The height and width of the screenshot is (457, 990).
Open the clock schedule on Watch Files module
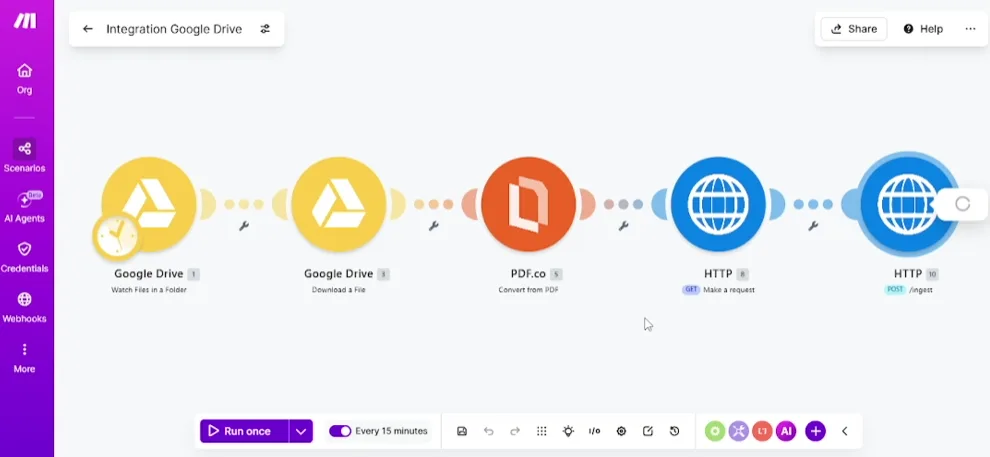117,236
